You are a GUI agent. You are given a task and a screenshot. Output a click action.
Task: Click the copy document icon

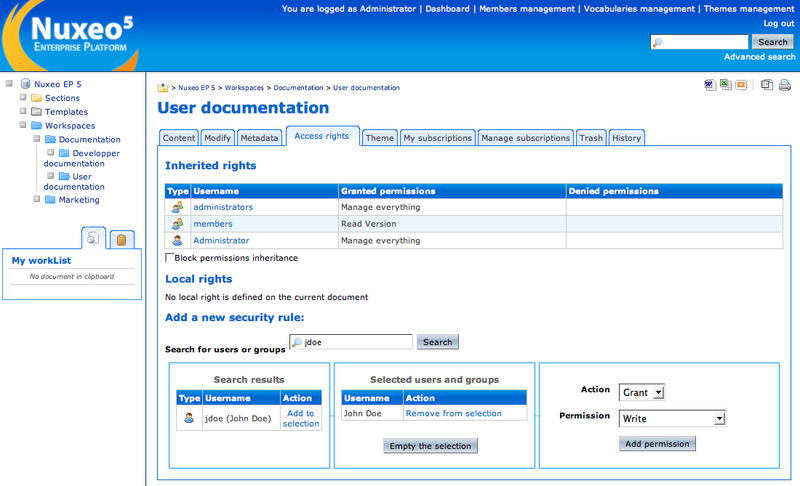pos(765,85)
